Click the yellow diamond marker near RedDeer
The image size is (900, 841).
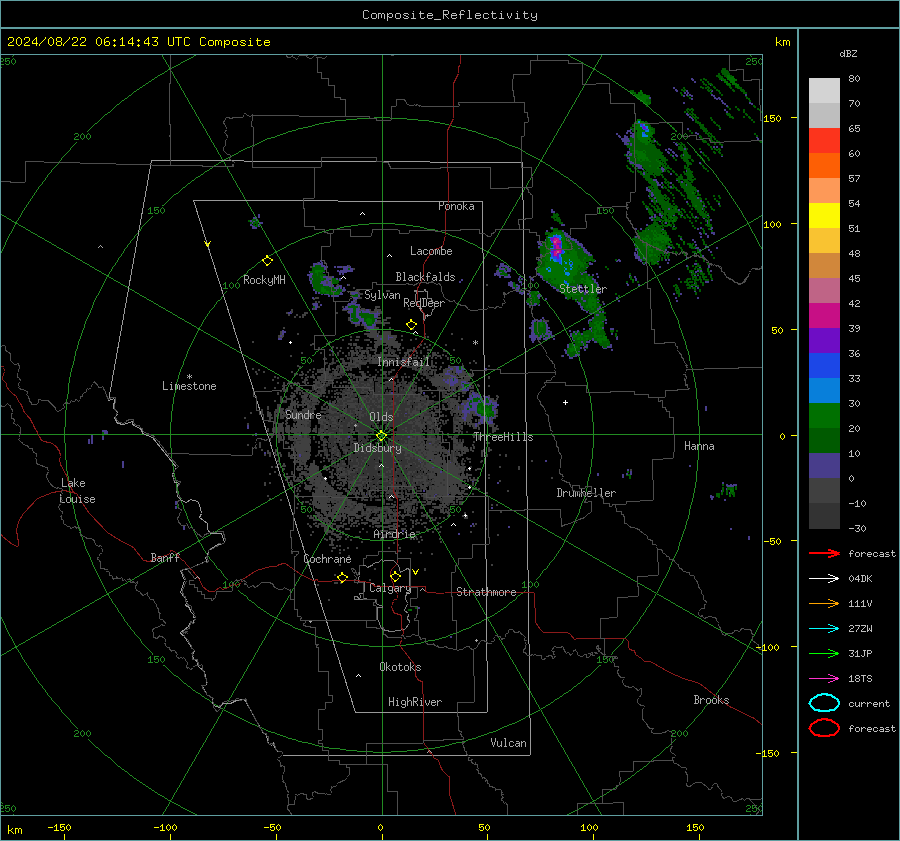(411, 325)
